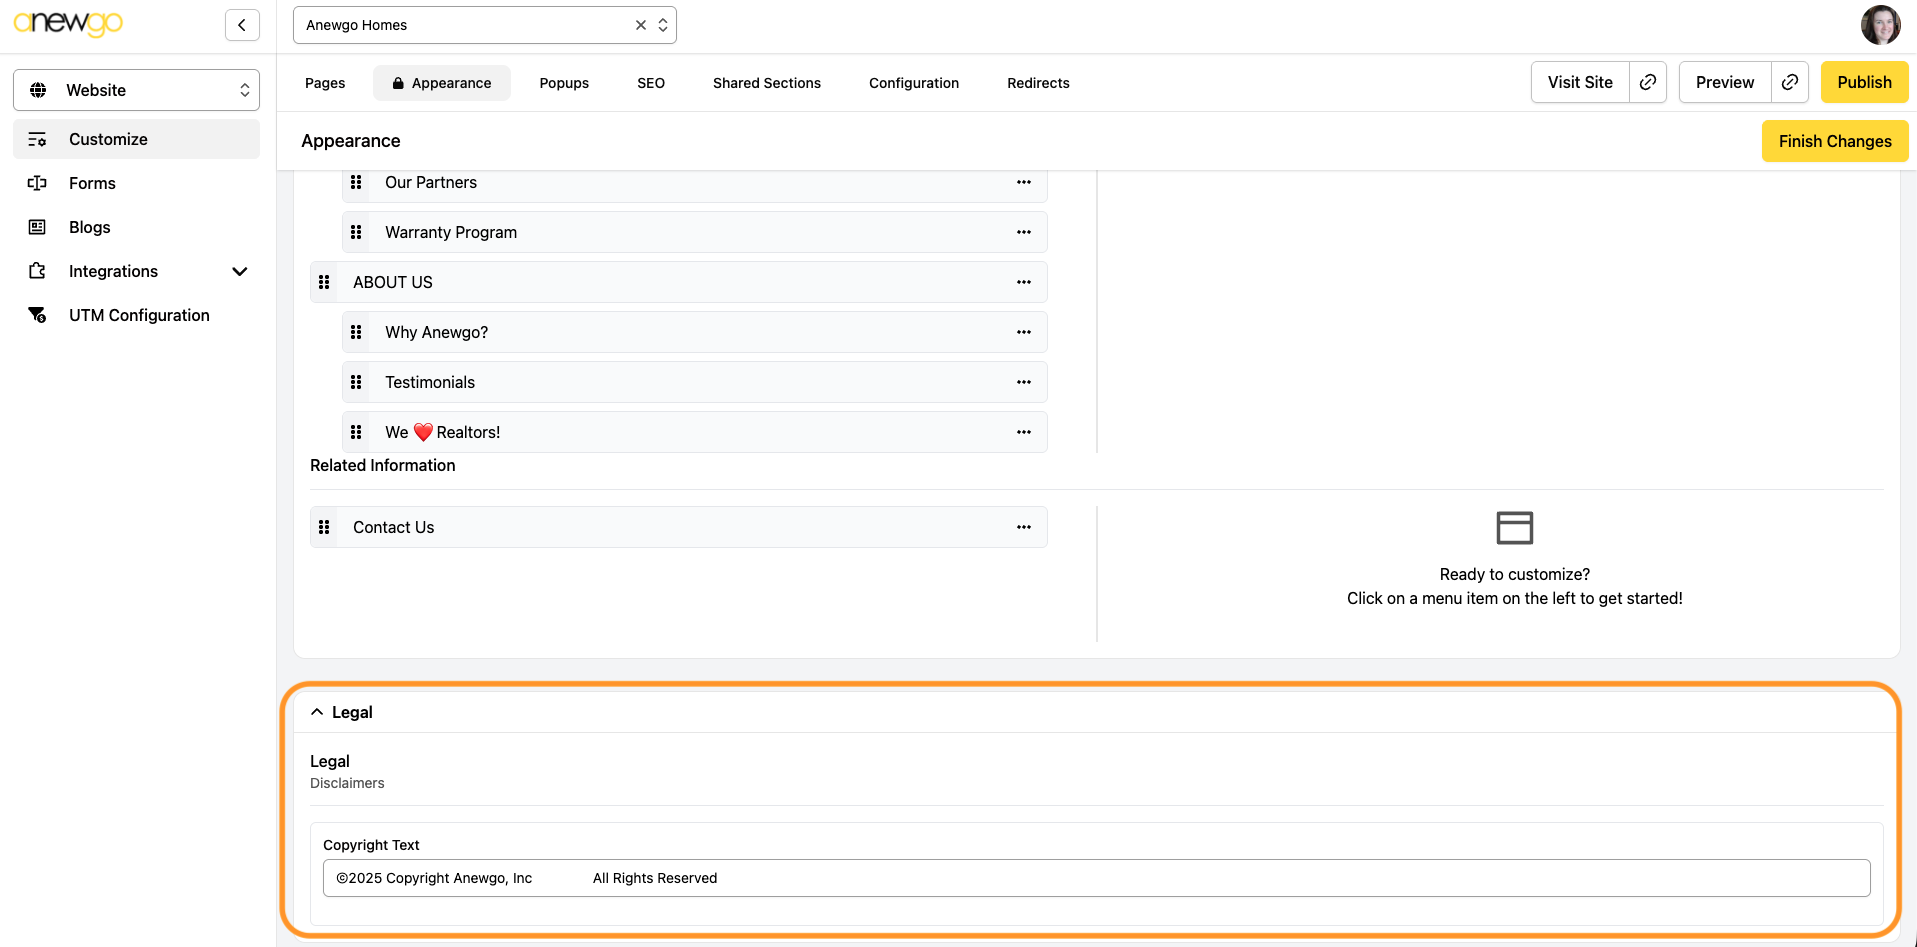
Task: Collapse the Legal section
Action: tap(317, 712)
